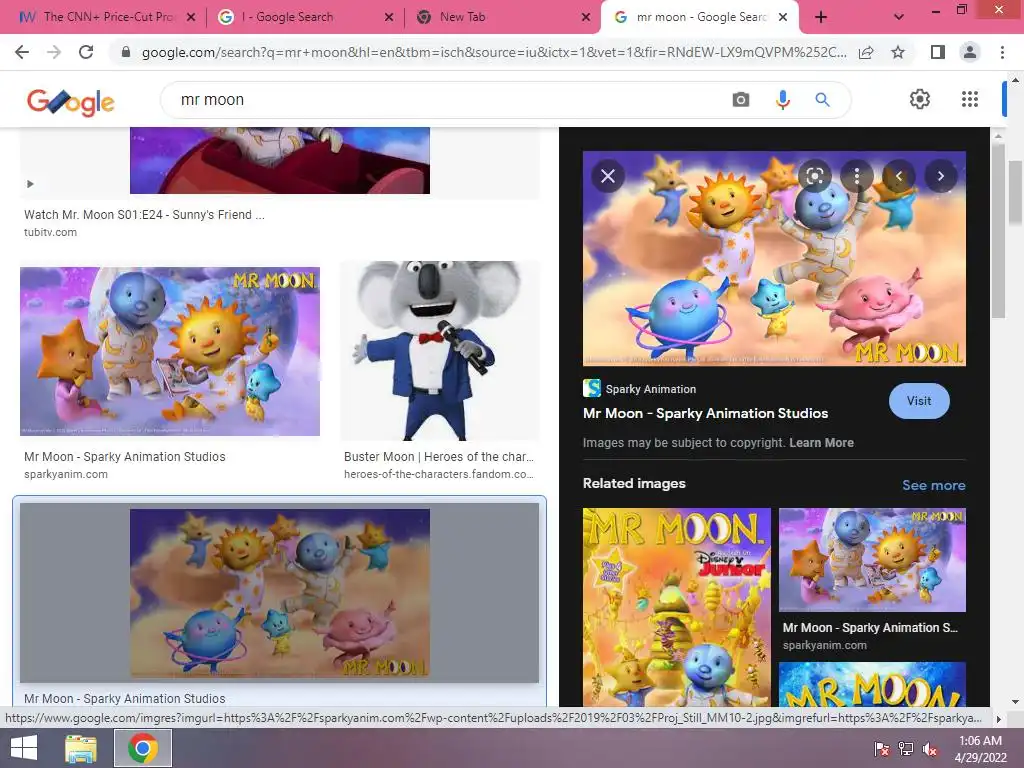Click the blue search magnifier icon

coord(822,99)
